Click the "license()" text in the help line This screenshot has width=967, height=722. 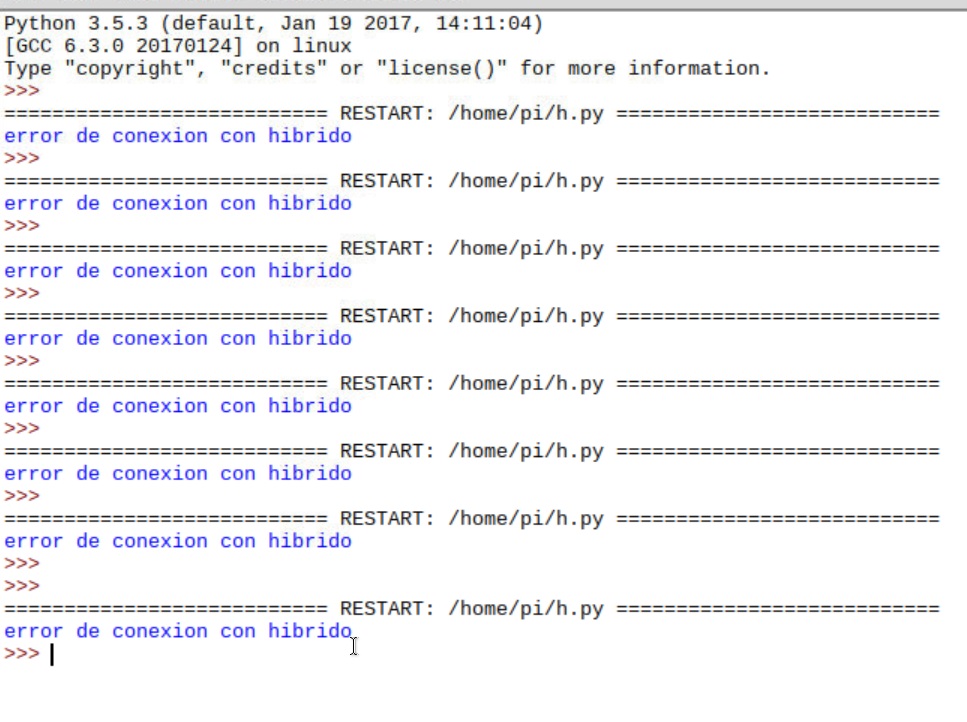tap(442, 68)
